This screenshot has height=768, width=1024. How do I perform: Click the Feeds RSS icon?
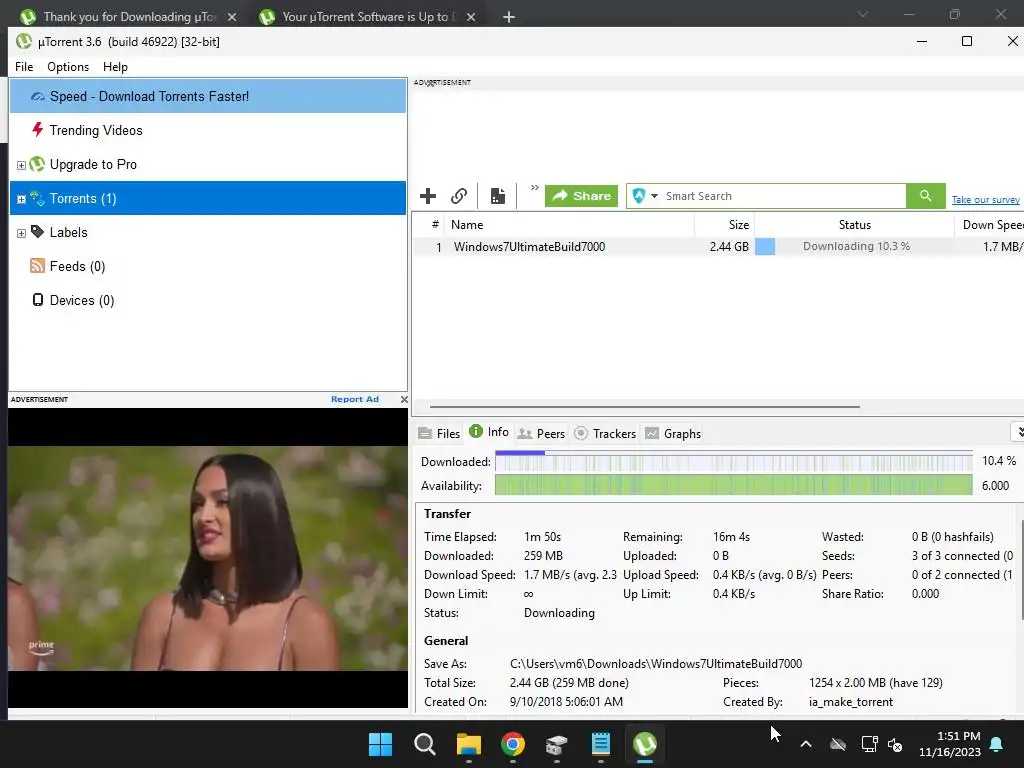[37, 266]
